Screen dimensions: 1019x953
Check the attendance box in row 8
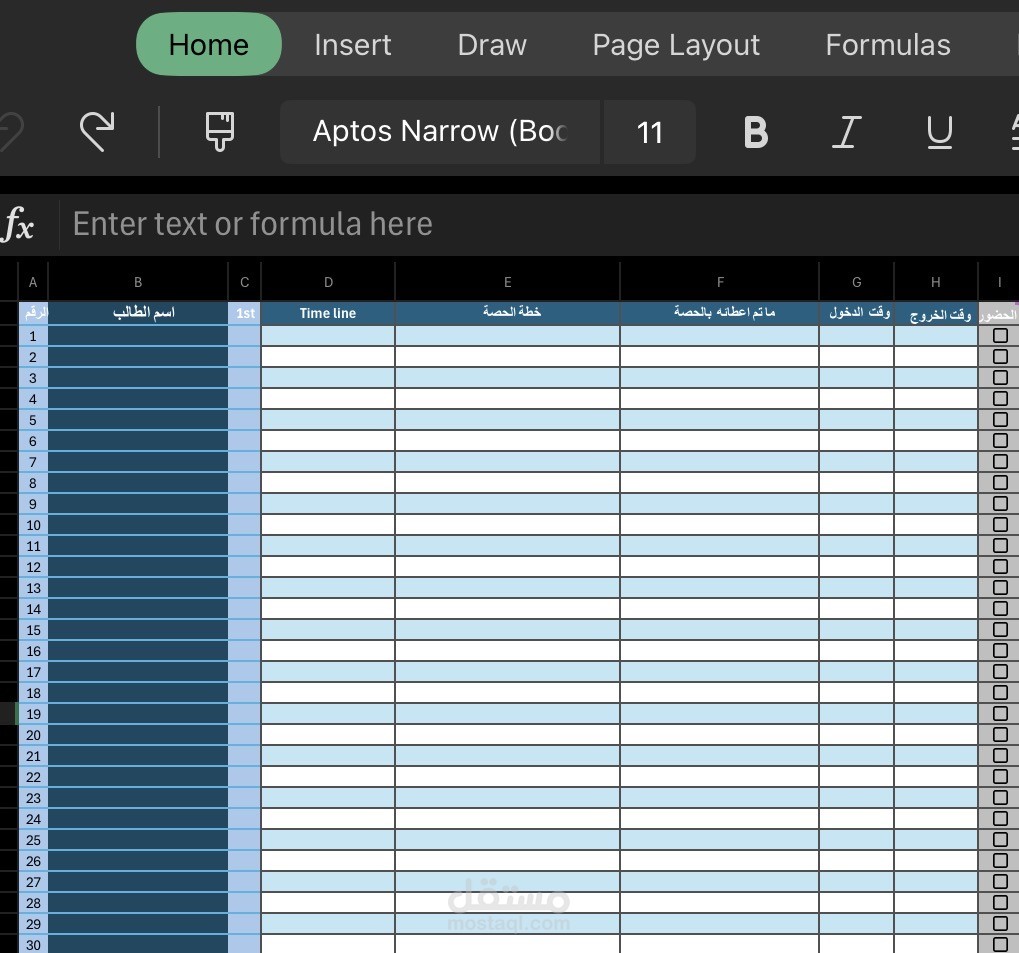1000,482
